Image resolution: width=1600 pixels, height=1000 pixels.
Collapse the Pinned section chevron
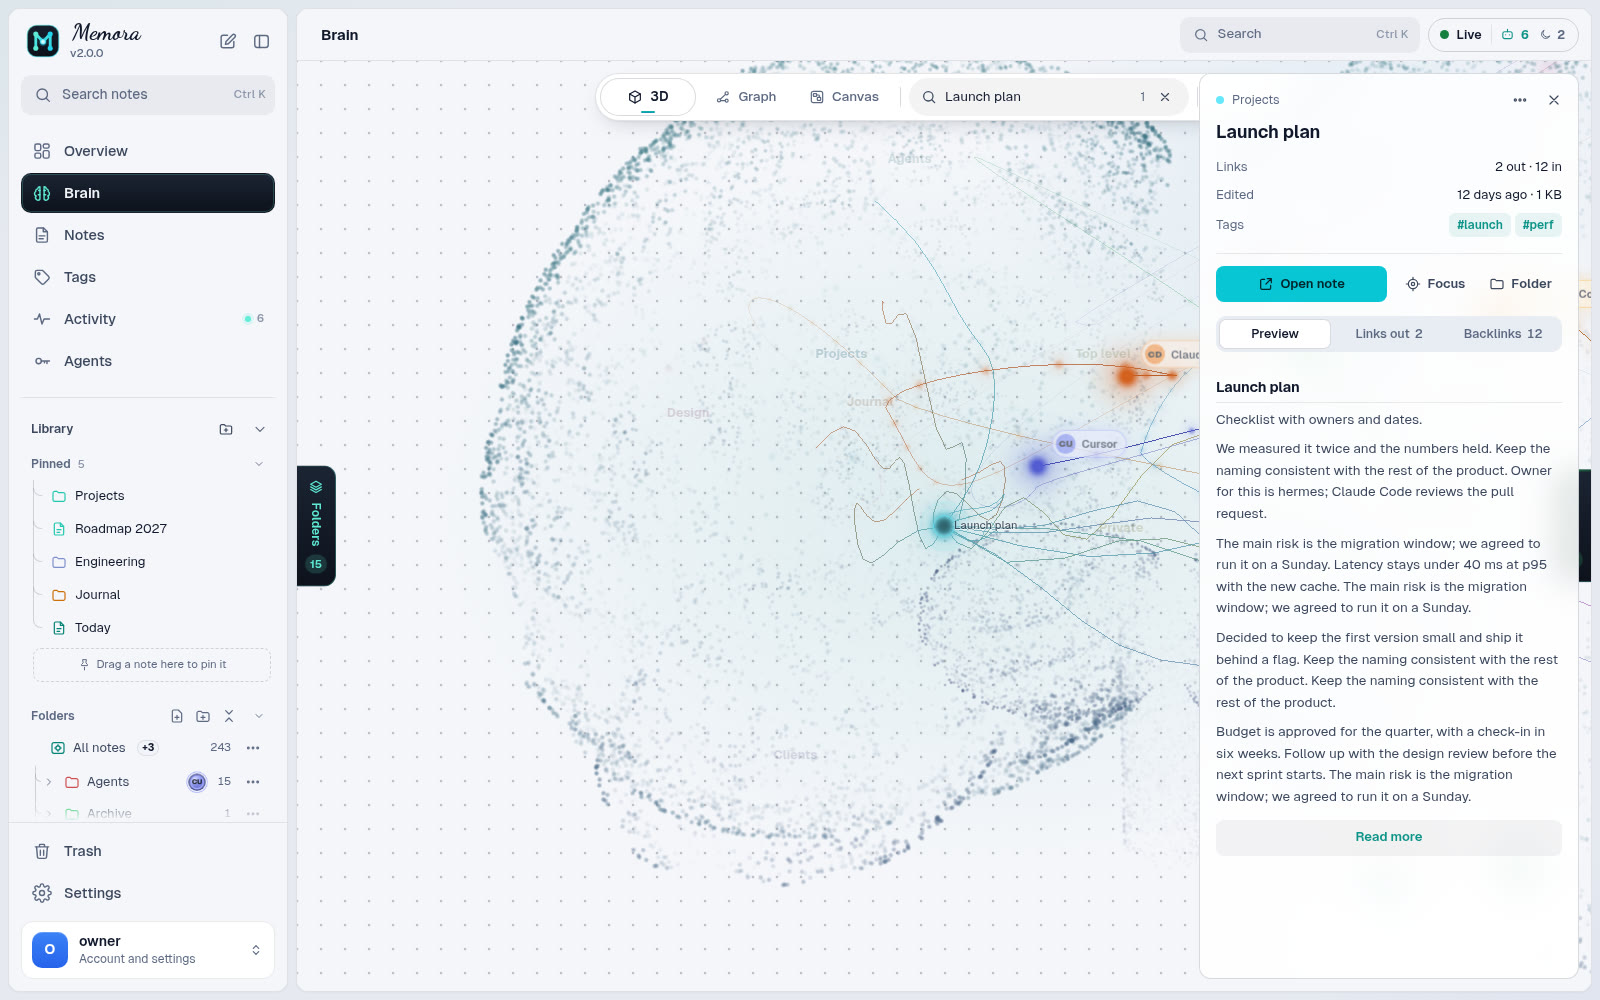pos(259,464)
